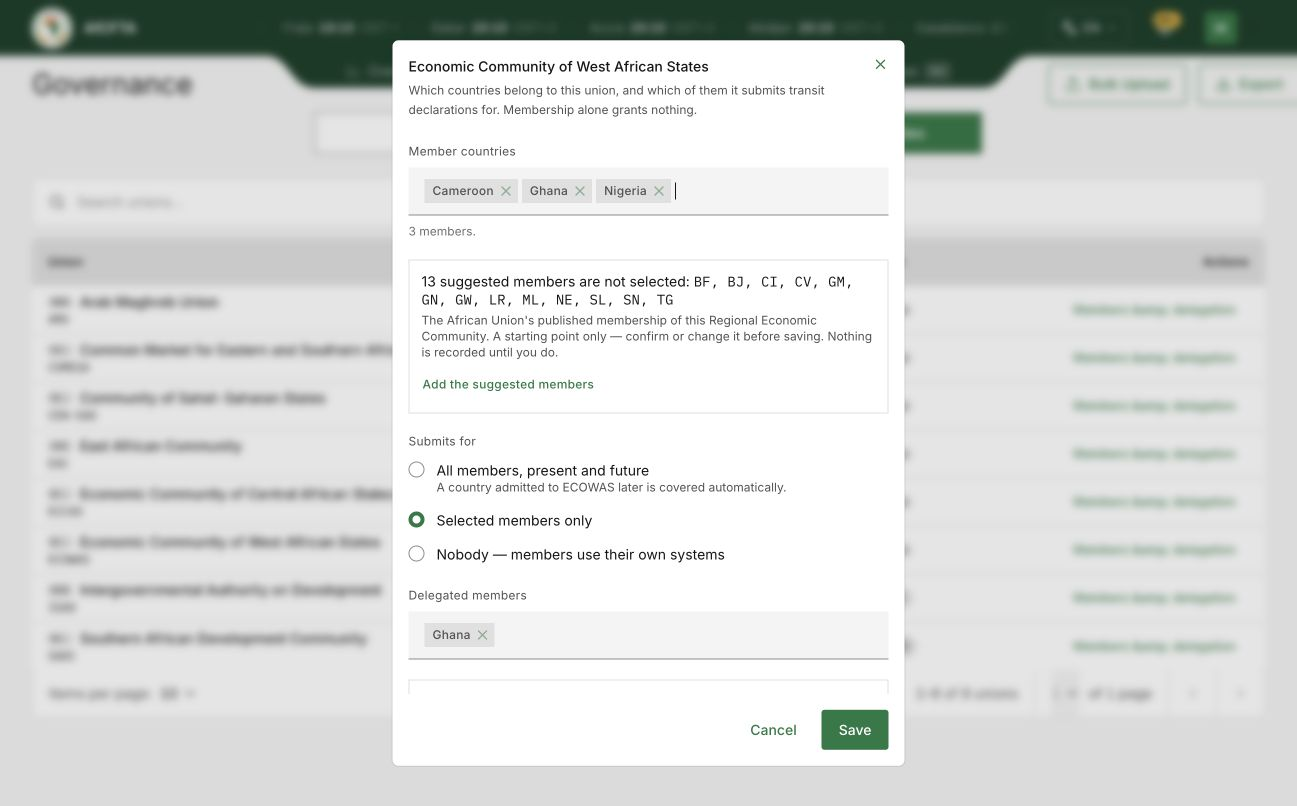Select 'Nobody — members use their own systems'
1297x806 pixels.
pyautogui.click(x=417, y=554)
